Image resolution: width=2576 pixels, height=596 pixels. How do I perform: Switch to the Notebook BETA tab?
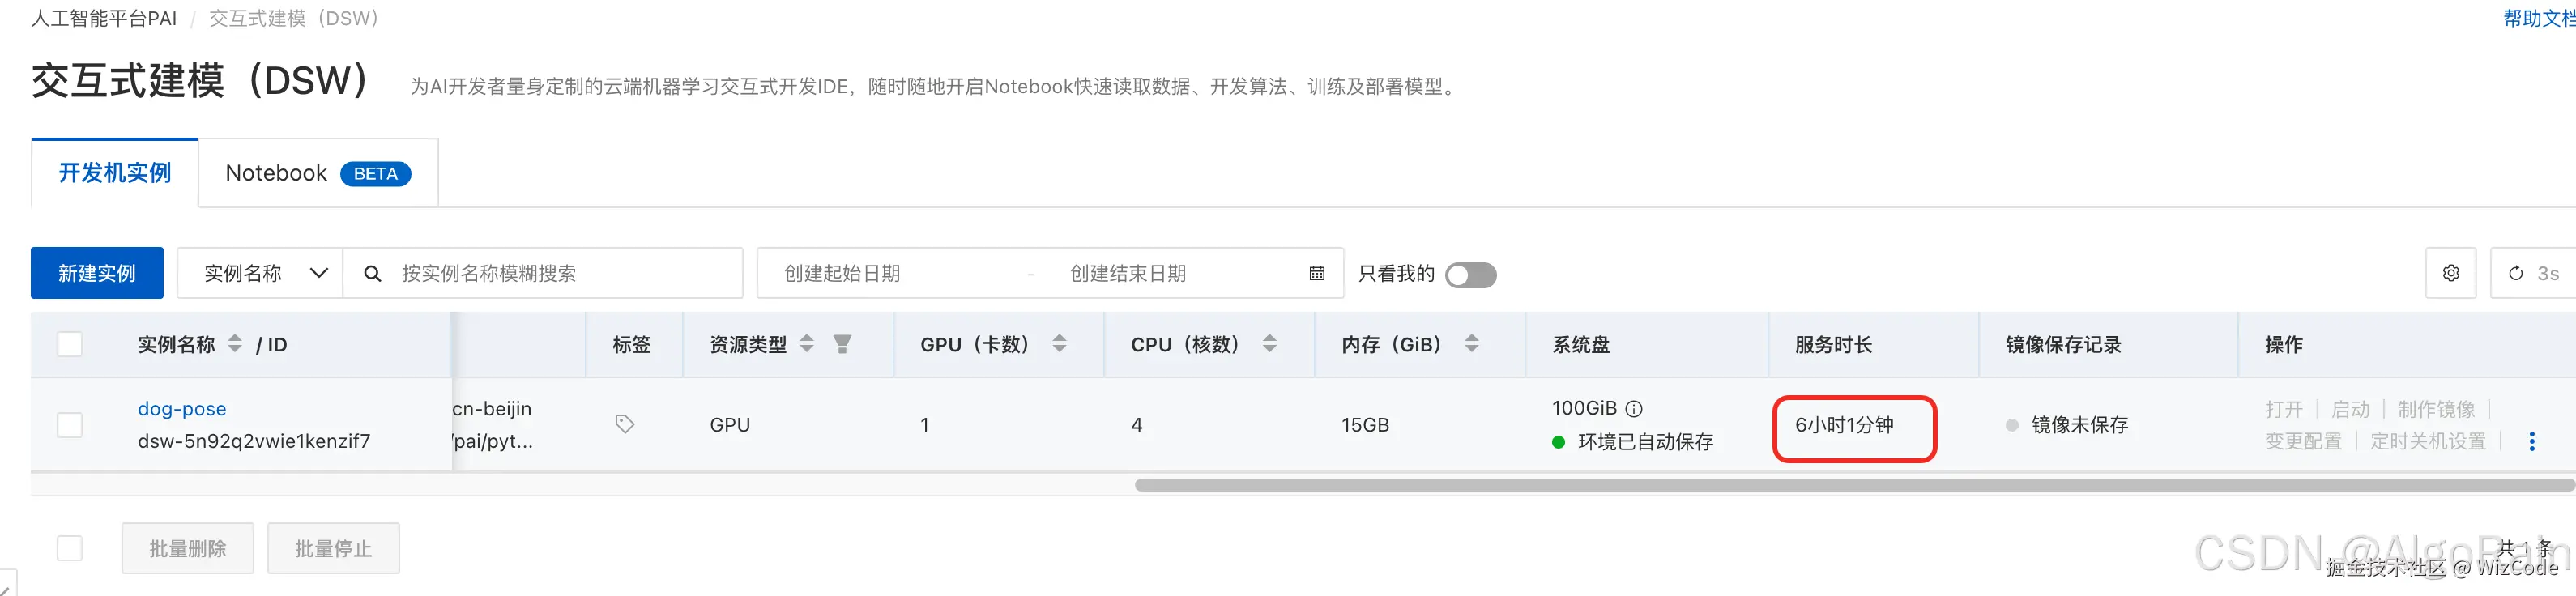[x=317, y=173]
